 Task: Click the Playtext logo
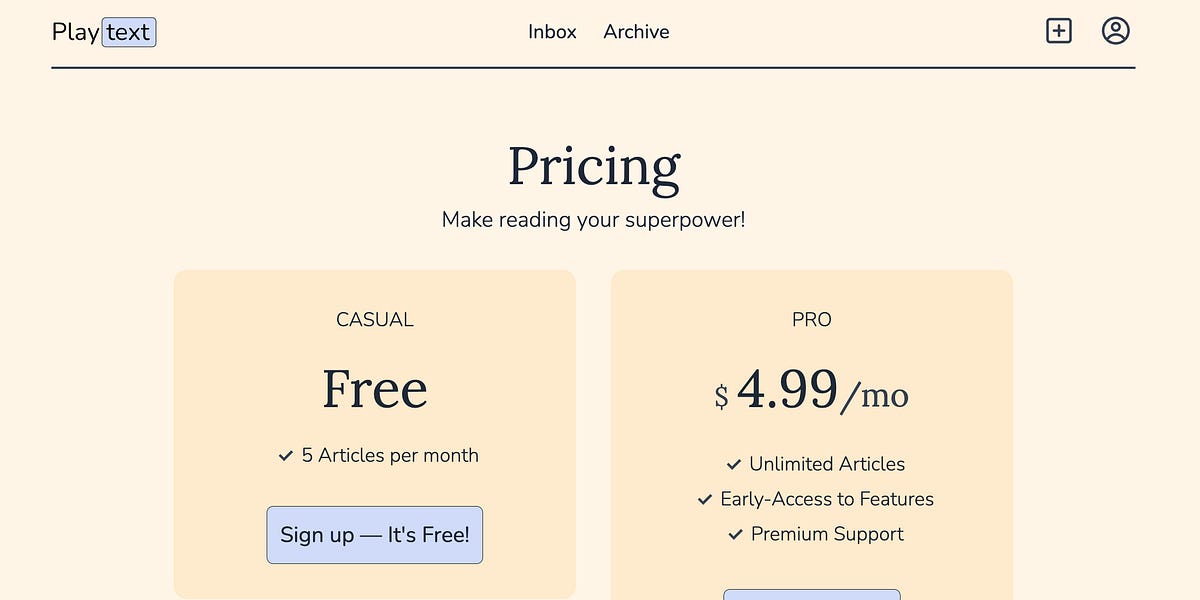pyautogui.click(x=103, y=31)
